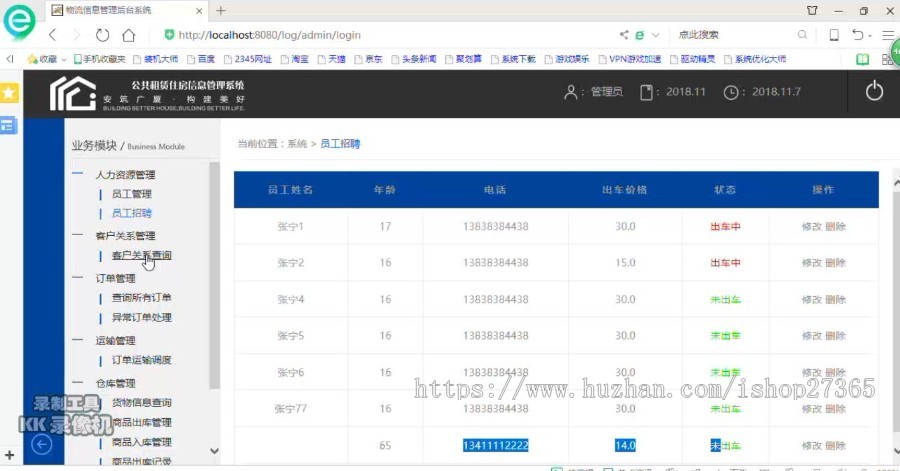Click the green e compatibility mode icon
Viewport: 900px width, 471px height.
pos(639,35)
